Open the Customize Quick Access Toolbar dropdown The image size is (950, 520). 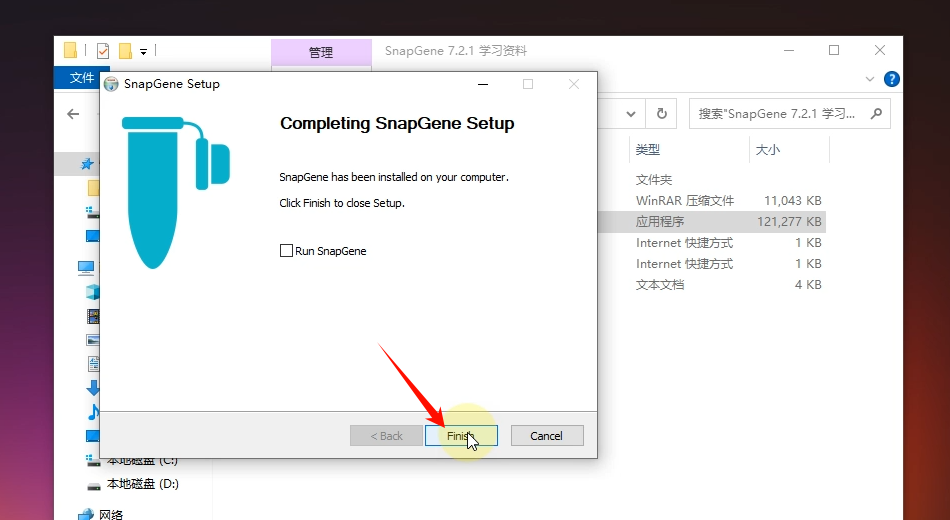click(143, 51)
